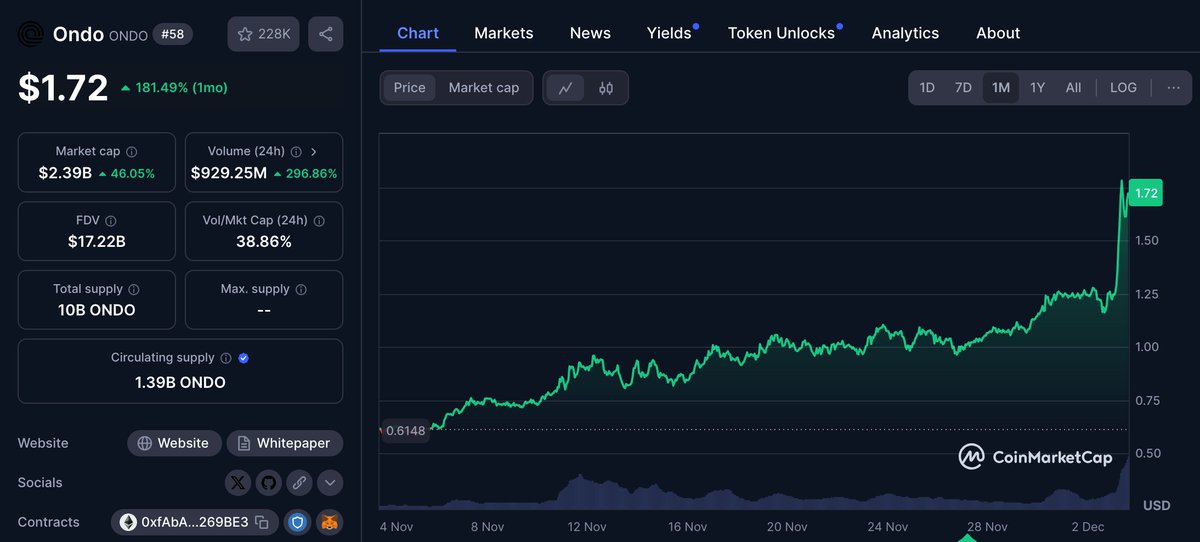The width and height of the screenshot is (1200, 542).
Task: Click the $1.72 price text
Action: [x=63, y=88]
